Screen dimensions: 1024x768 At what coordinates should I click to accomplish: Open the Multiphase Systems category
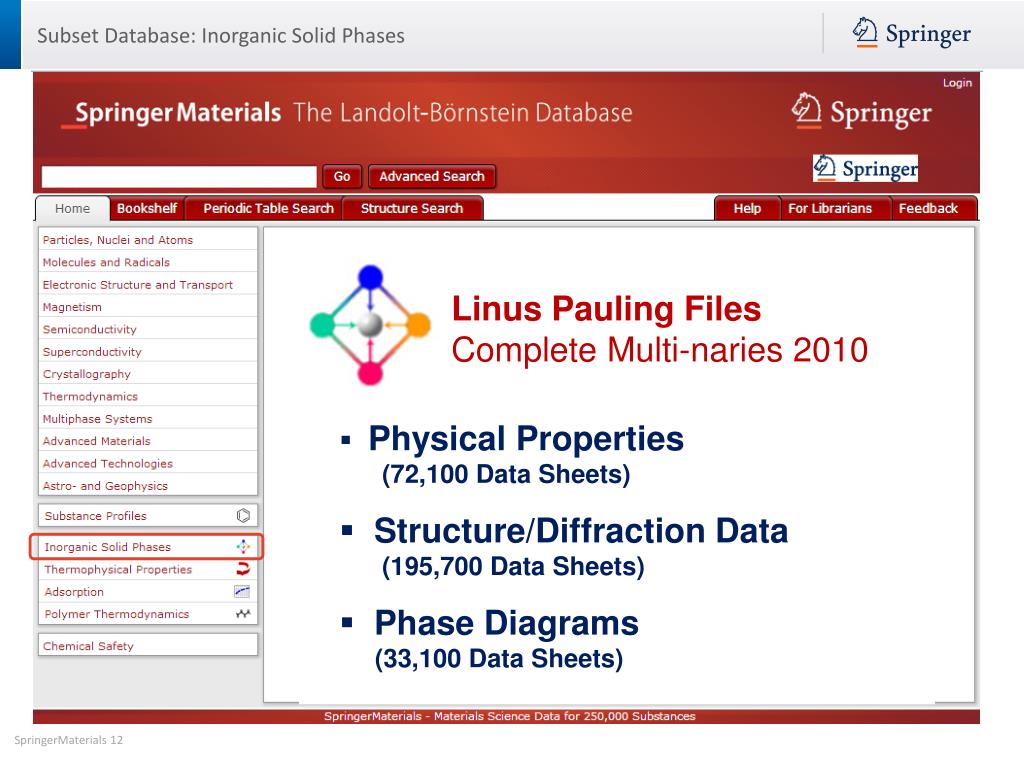tap(148, 419)
